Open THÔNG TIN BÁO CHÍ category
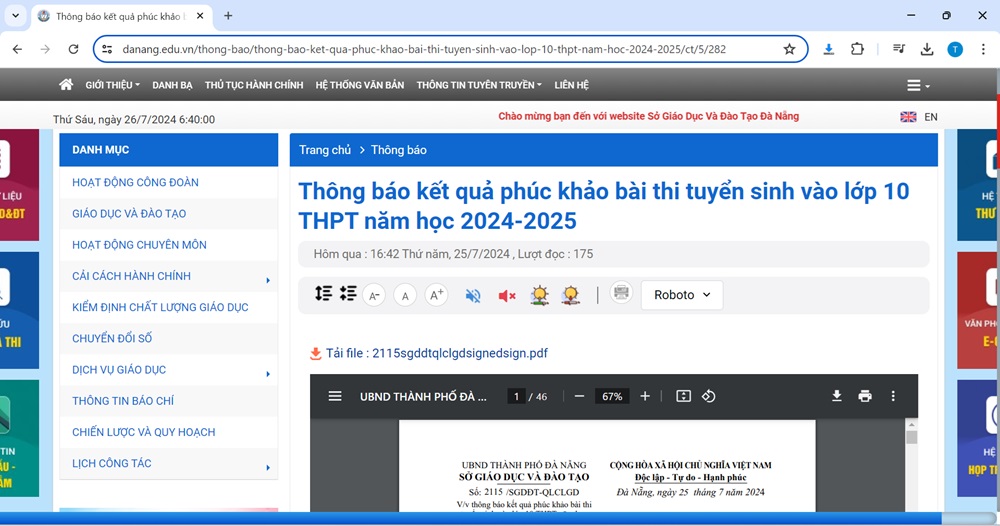 (x=168, y=401)
